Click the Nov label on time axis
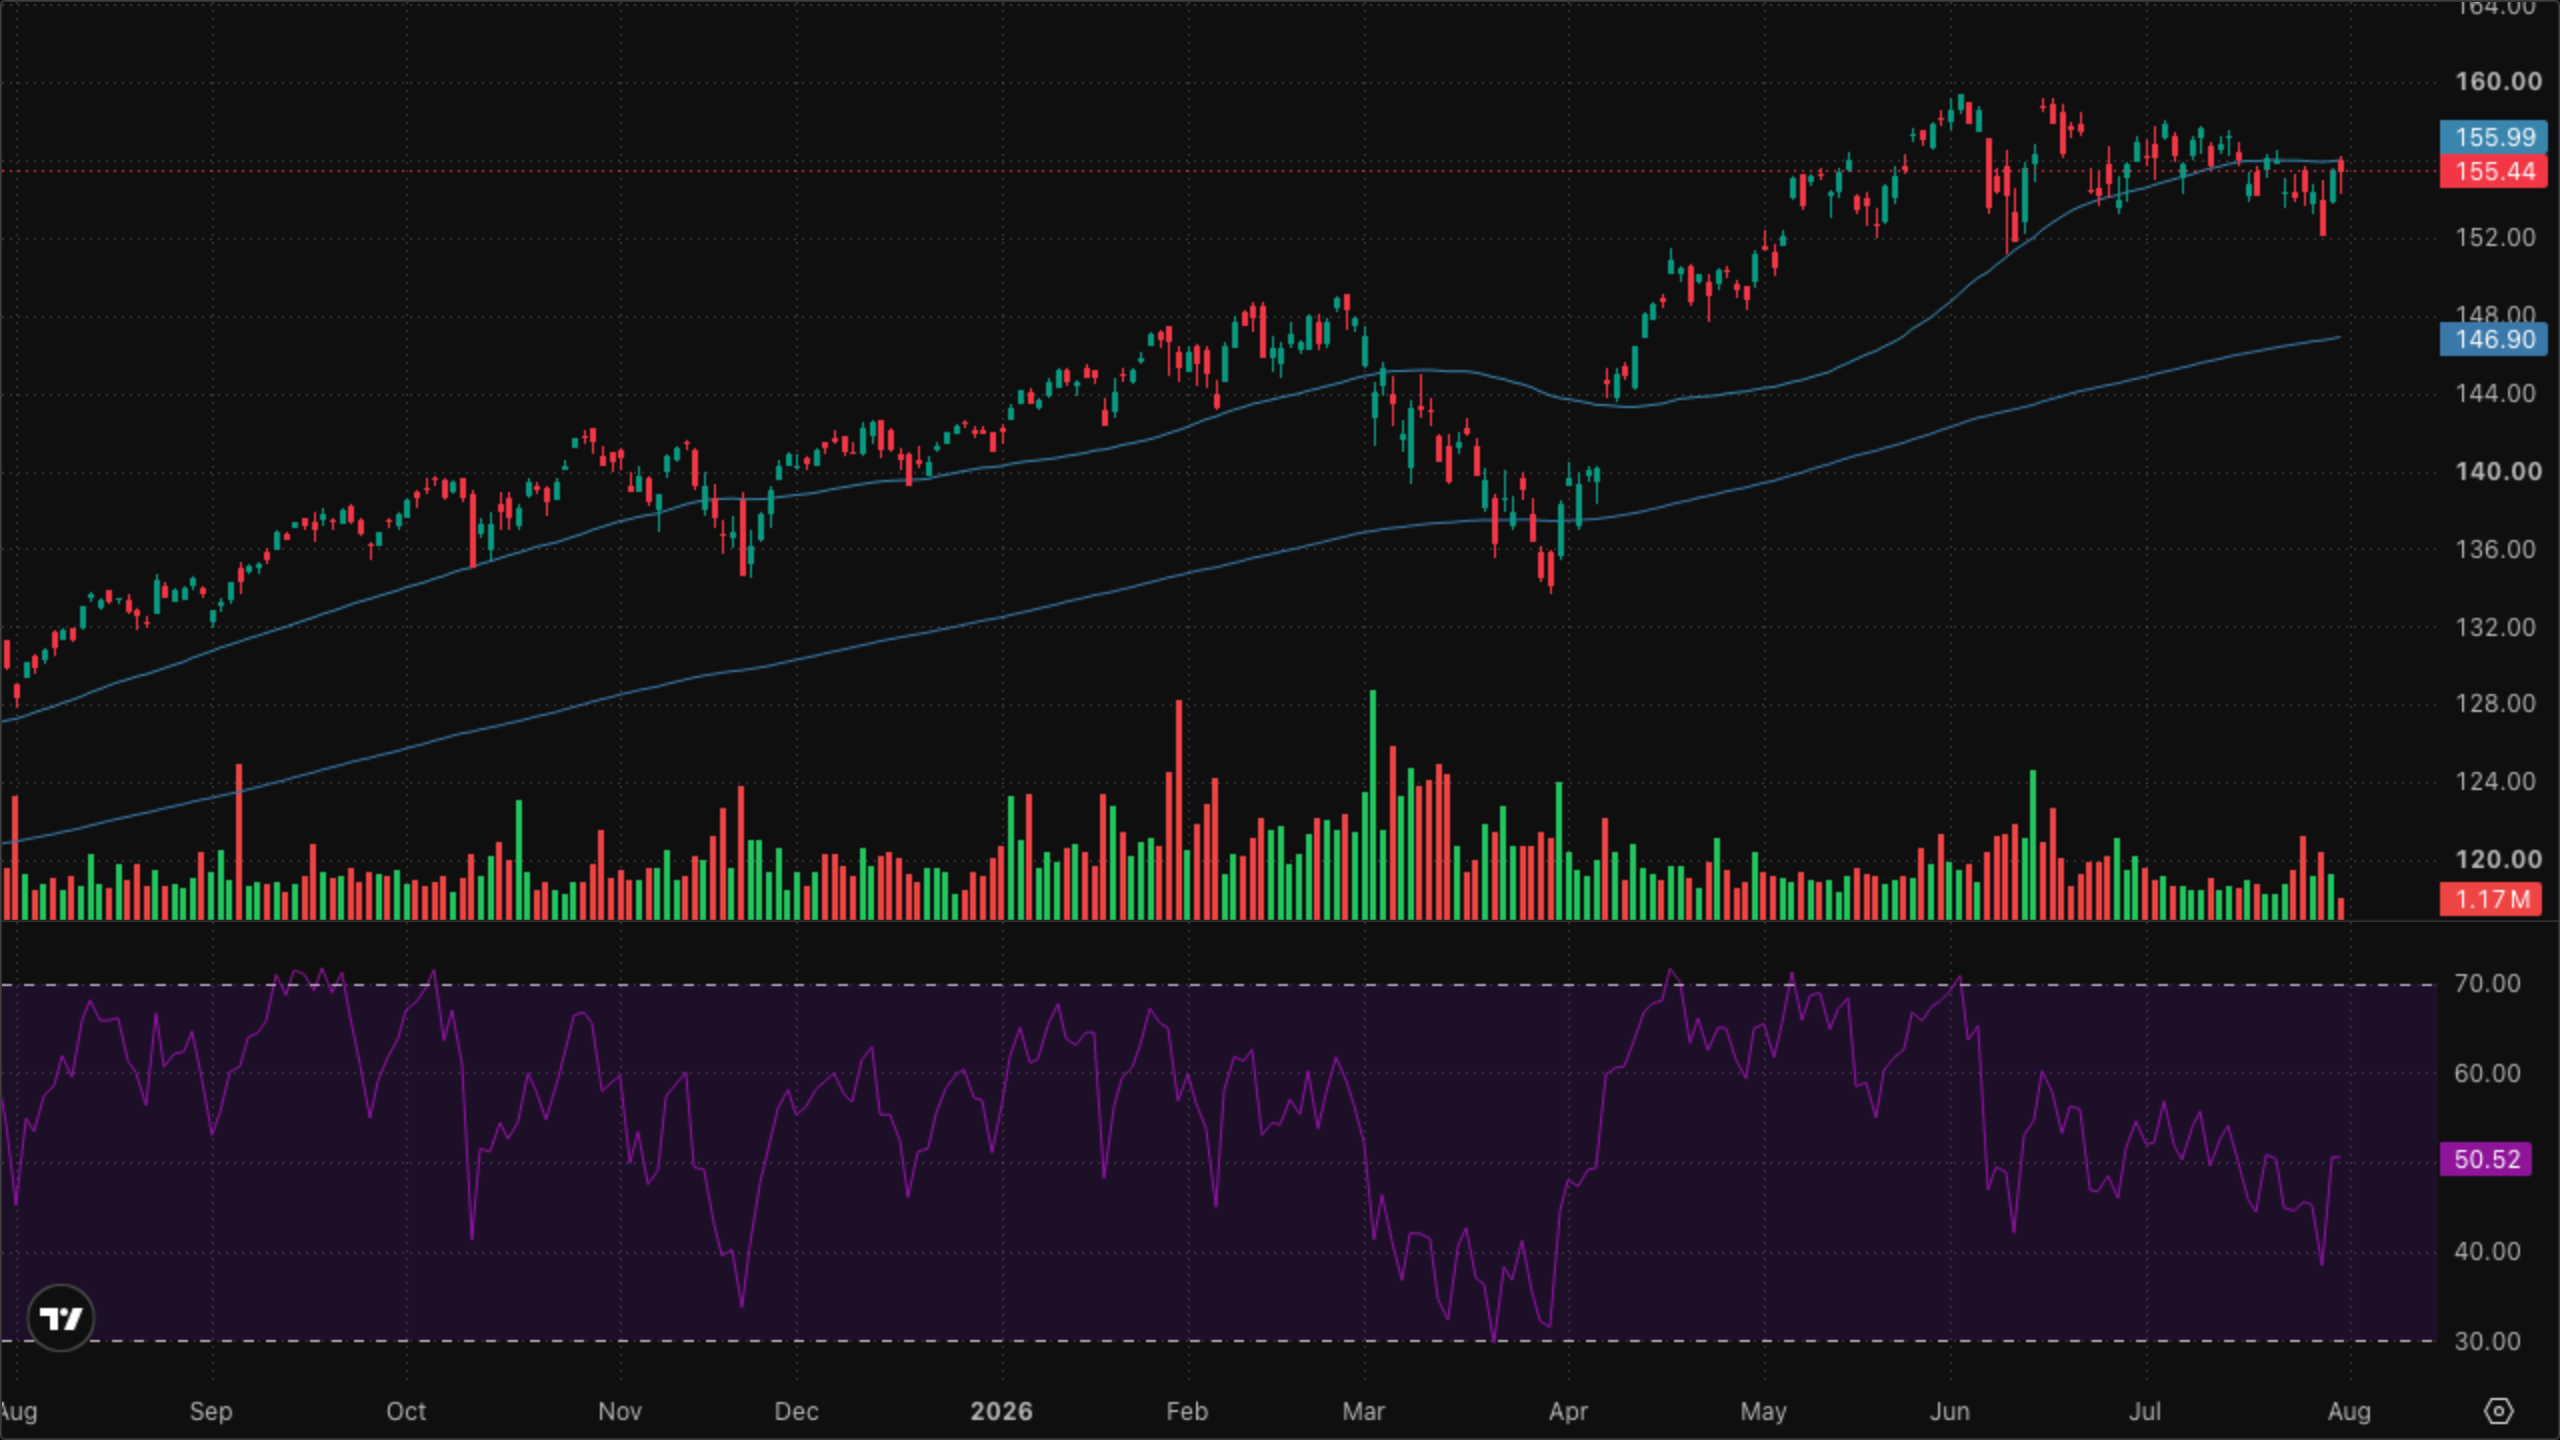 tap(619, 1411)
